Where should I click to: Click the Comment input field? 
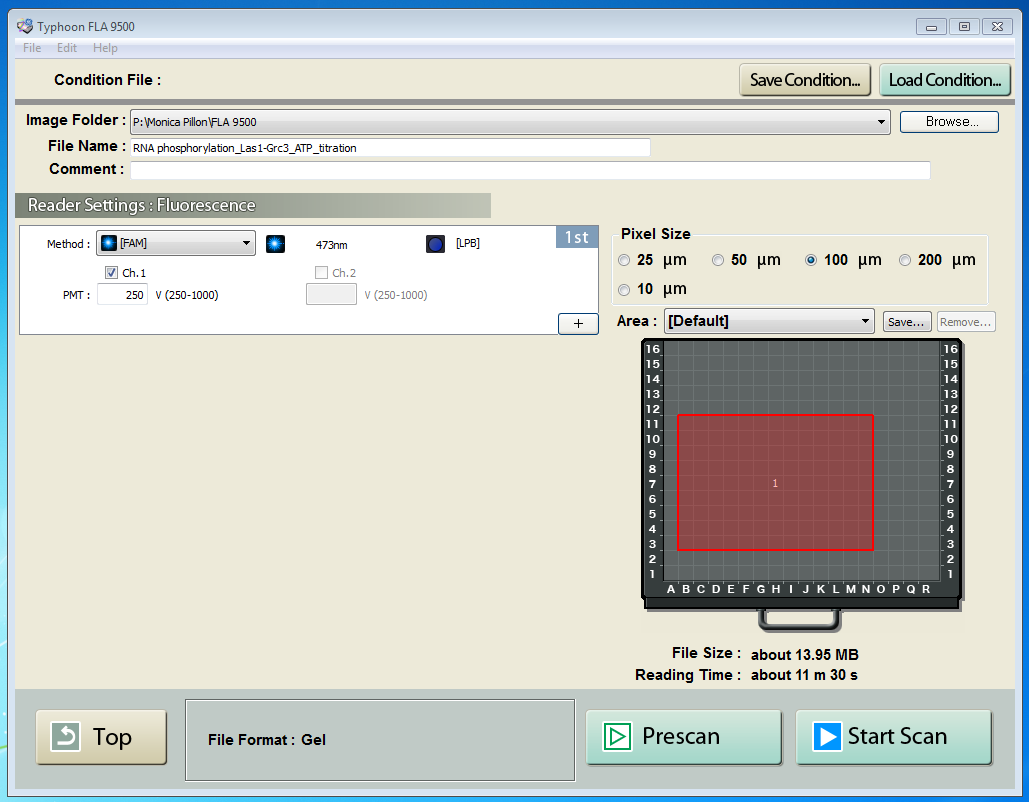530,170
